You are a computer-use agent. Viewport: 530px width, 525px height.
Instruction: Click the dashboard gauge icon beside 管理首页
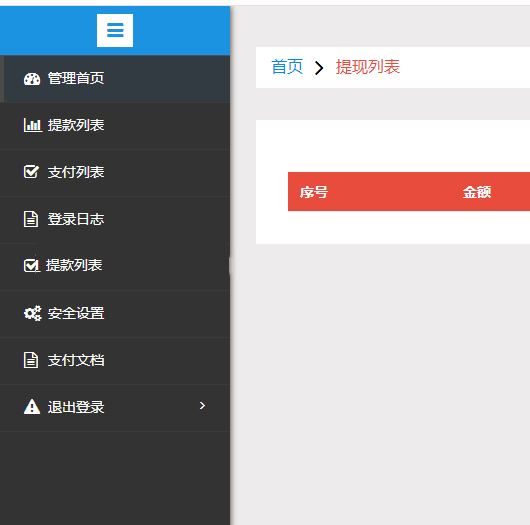32,79
